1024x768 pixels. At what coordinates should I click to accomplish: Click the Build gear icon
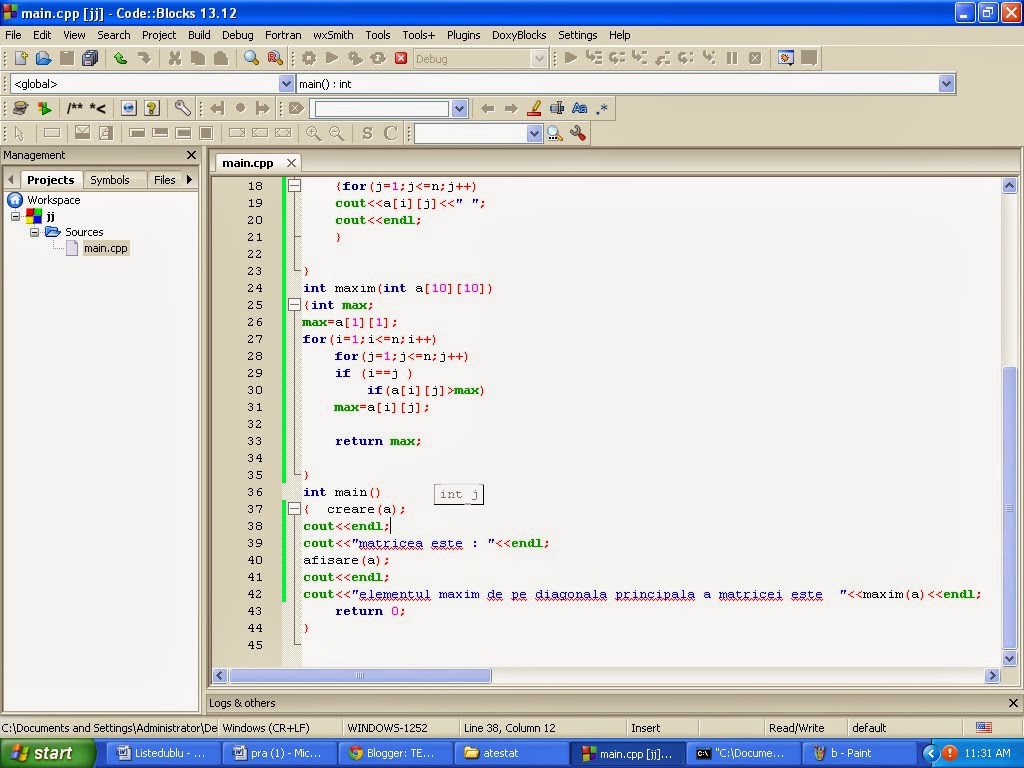coord(309,59)
